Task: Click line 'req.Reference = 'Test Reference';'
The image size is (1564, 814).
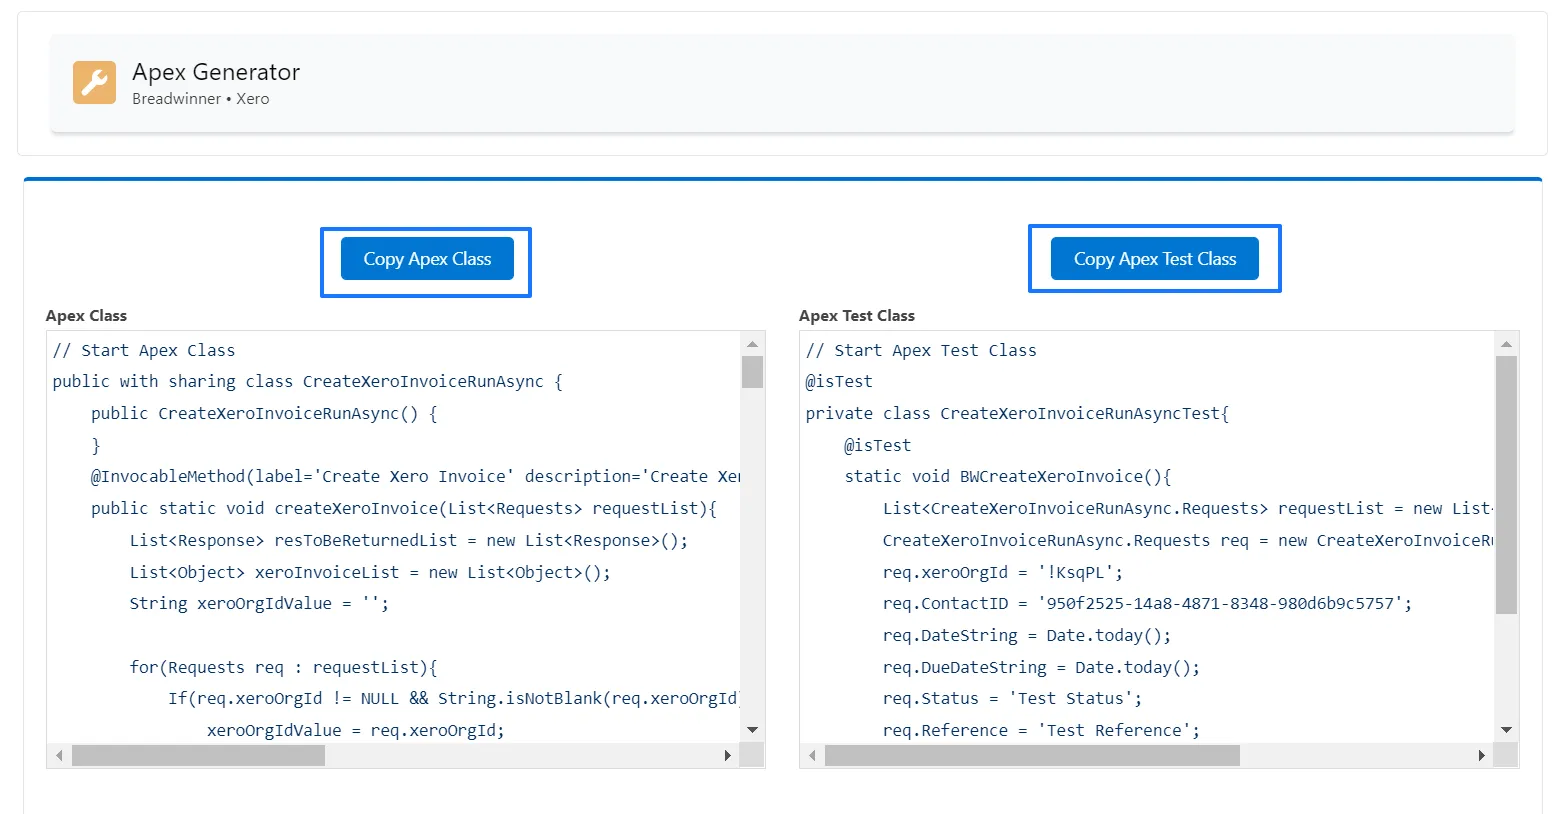Action: coord(1041,731)
